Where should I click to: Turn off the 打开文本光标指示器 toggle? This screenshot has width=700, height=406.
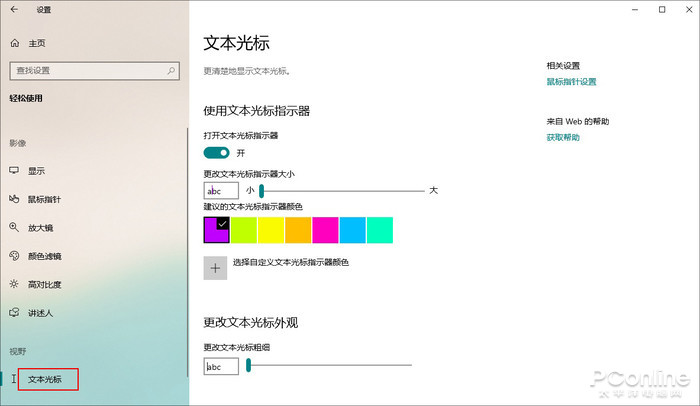(x=216, y=153)
